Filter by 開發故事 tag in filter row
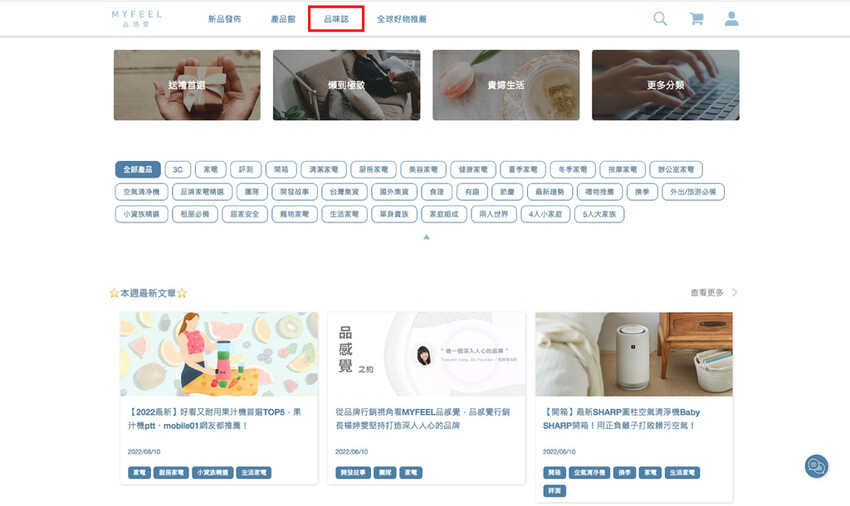This screenshot has width=850, height=506. click(294, 191)
